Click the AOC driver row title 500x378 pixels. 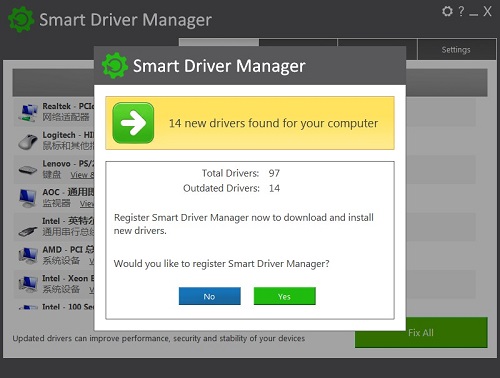(x=68, y=192)
